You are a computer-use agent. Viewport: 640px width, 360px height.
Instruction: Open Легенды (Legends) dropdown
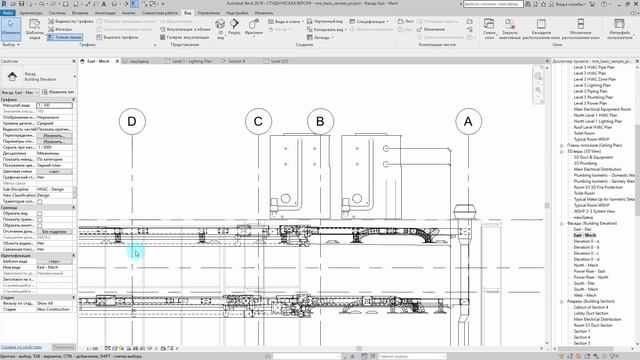(x=320, y=37)
